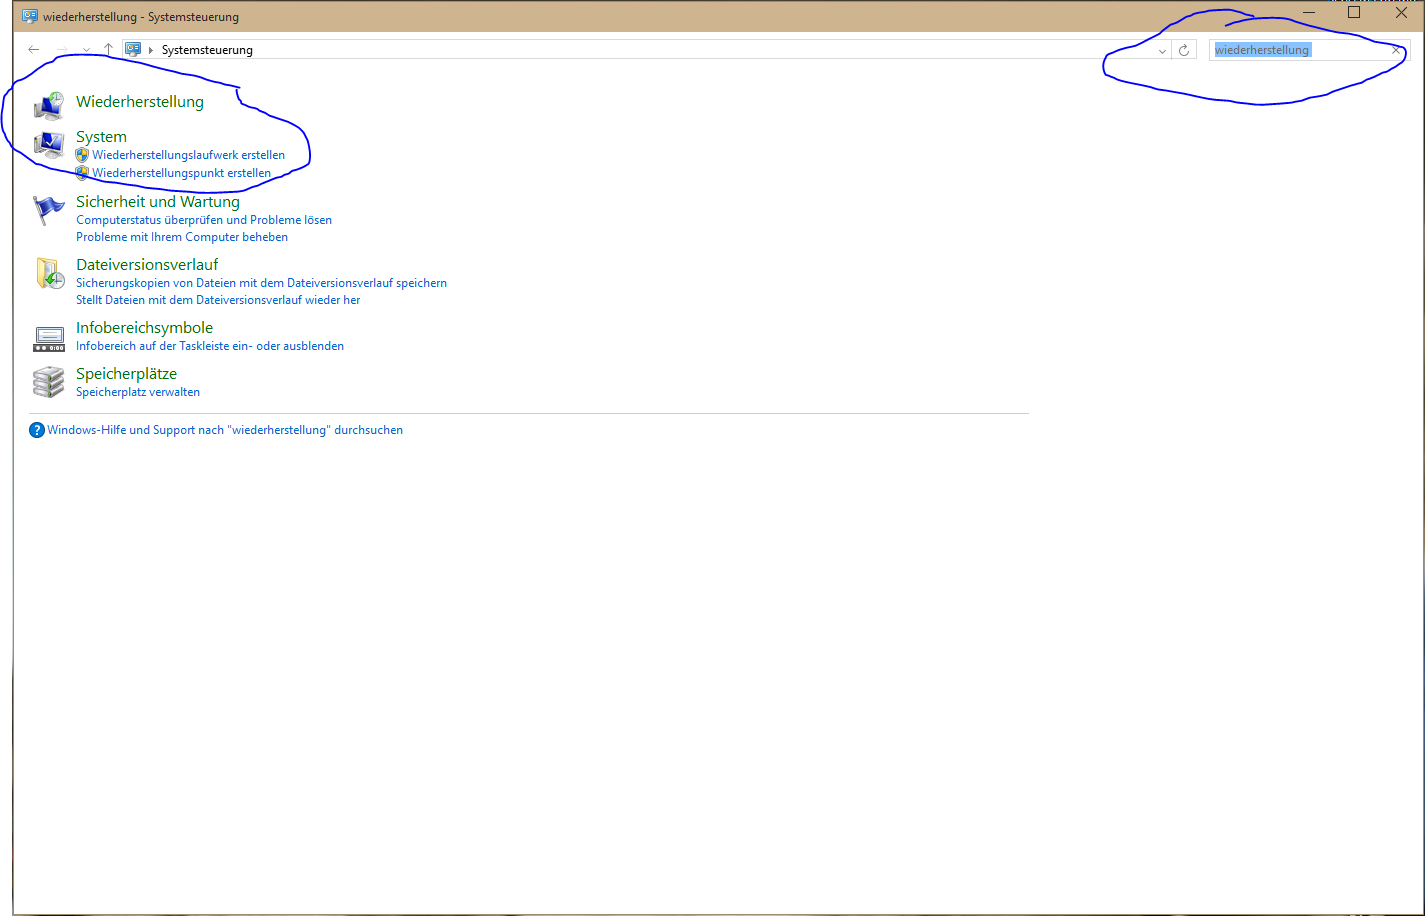This screenshot has width=1425, height=916.
Task: Close the Systemsteuerung window
Action: click(1401, 13)
